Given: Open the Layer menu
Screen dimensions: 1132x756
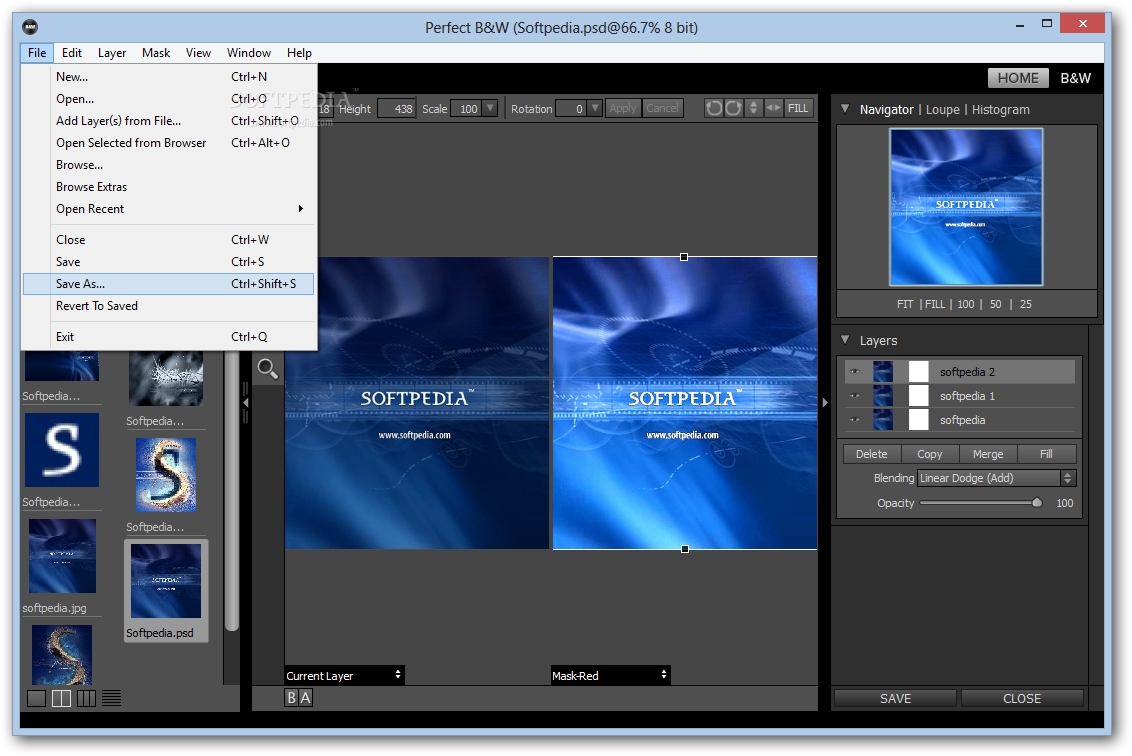Looking at the screenshot, I should point(112,53).
